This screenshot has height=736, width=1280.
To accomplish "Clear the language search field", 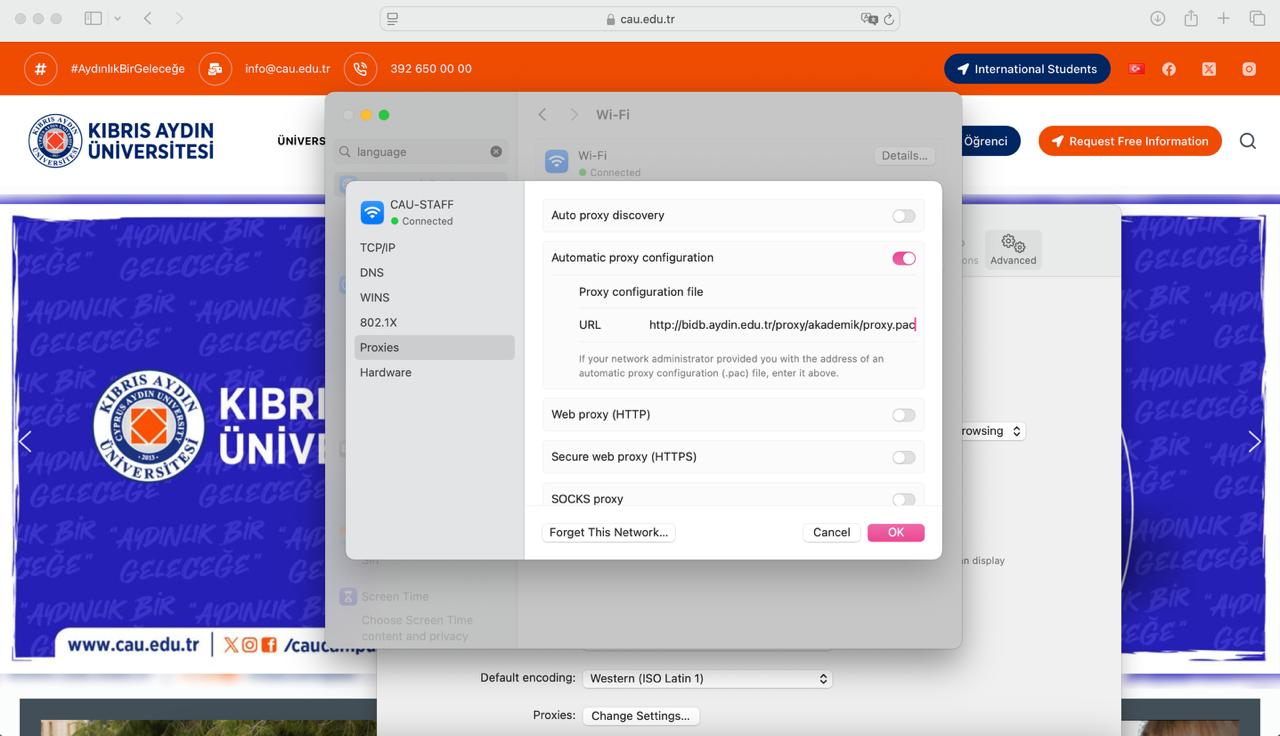I will tap(496, 152).
